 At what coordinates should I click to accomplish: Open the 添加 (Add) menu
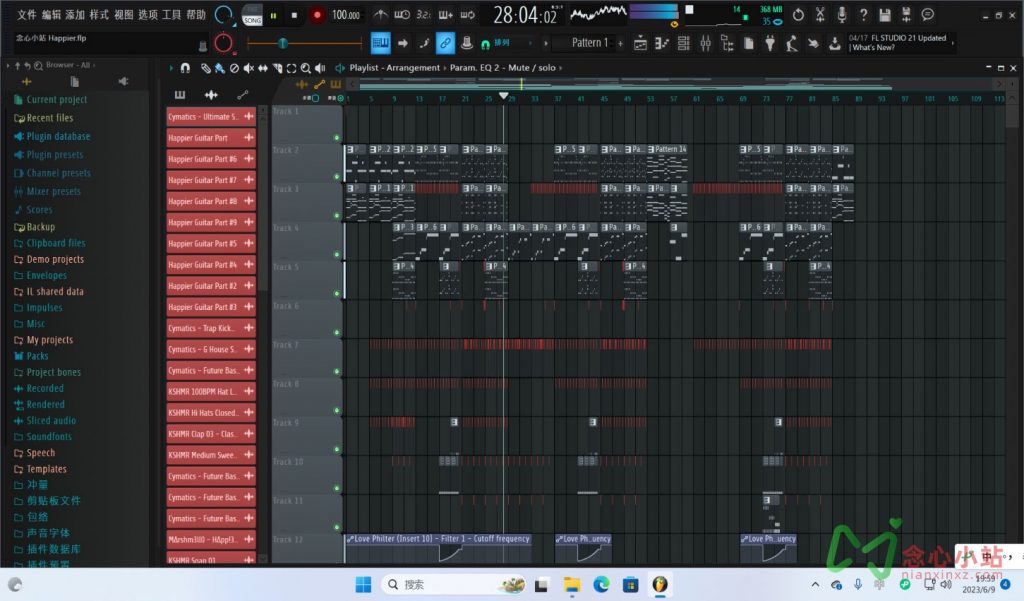click(x=75, y=14)
